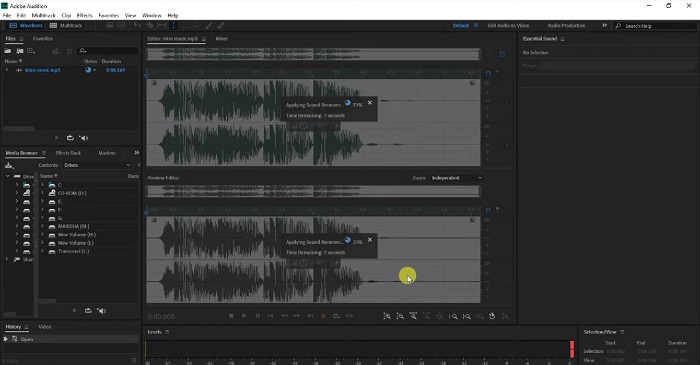Expand the MARISHA (M:) drive
Viewport: 700px width, 365px height.
click(x=42, y=226)
